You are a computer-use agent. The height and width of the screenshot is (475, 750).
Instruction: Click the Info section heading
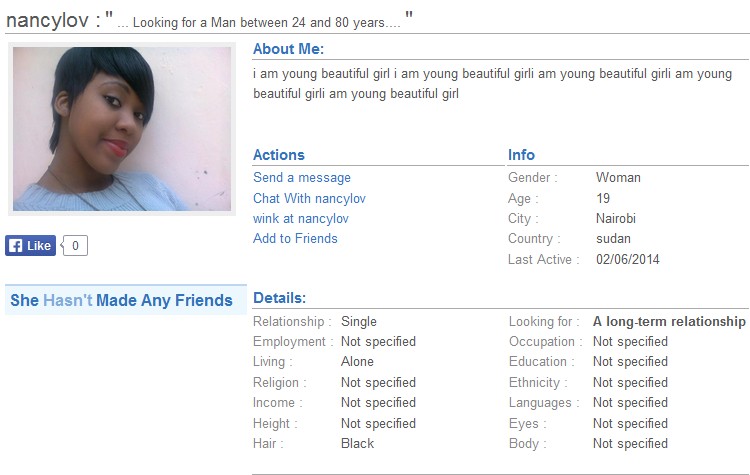coord(521,155)
